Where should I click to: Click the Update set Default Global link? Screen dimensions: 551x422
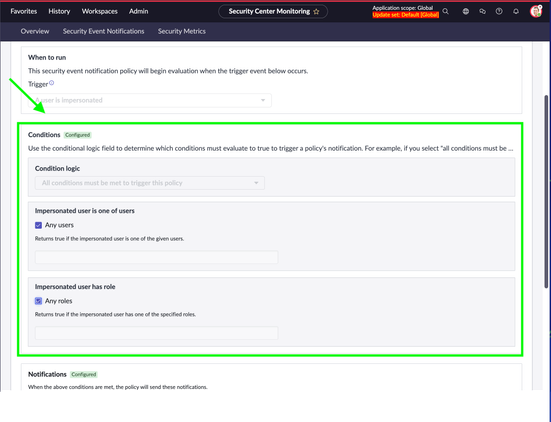point(406,15)
